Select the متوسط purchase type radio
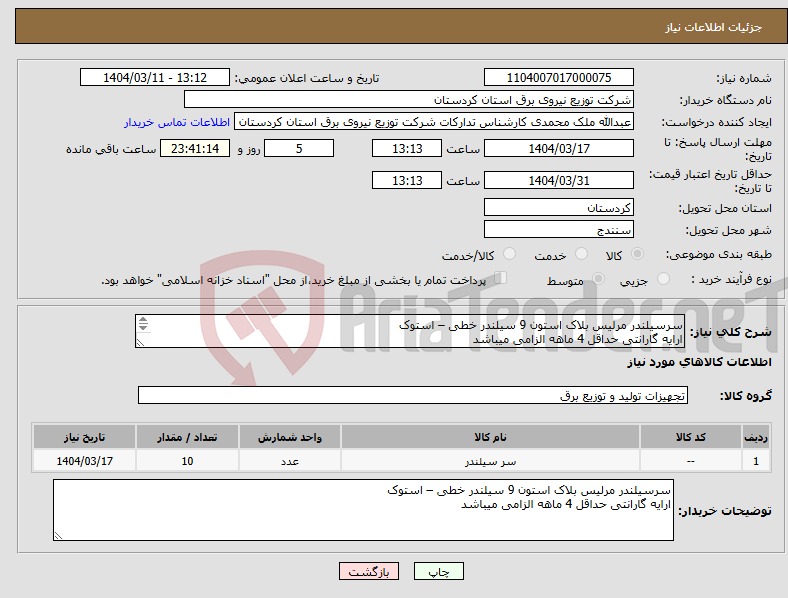This screenshot has width=788, height=598. 599,278
